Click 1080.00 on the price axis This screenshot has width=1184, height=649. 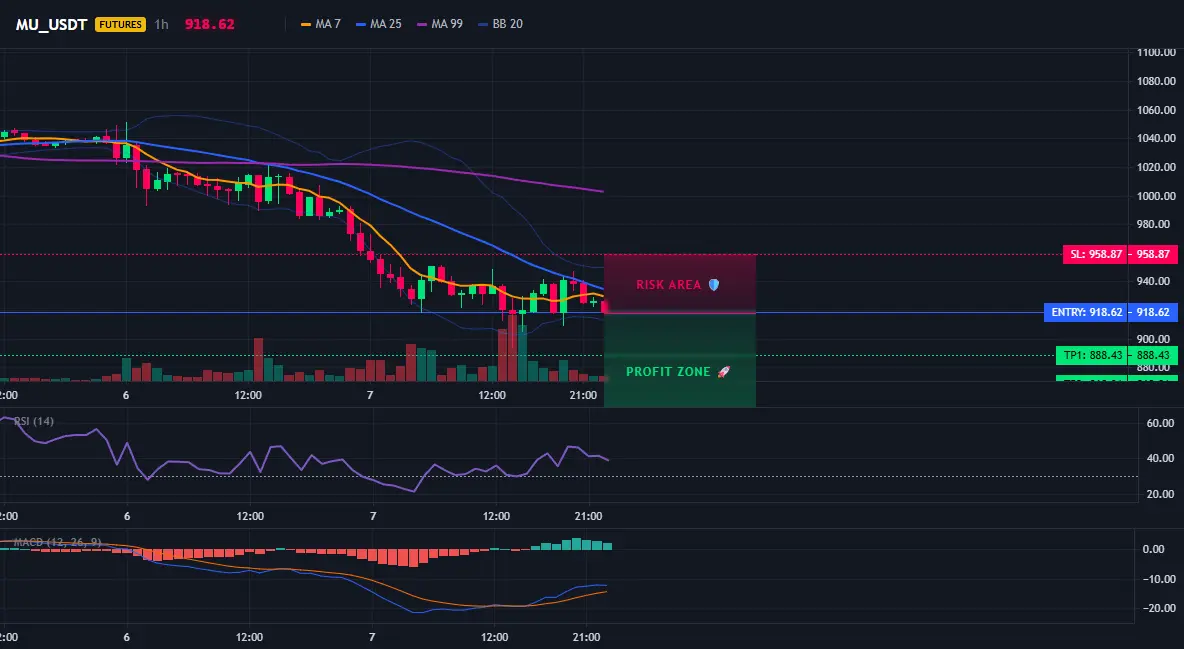coord(1156,82)
